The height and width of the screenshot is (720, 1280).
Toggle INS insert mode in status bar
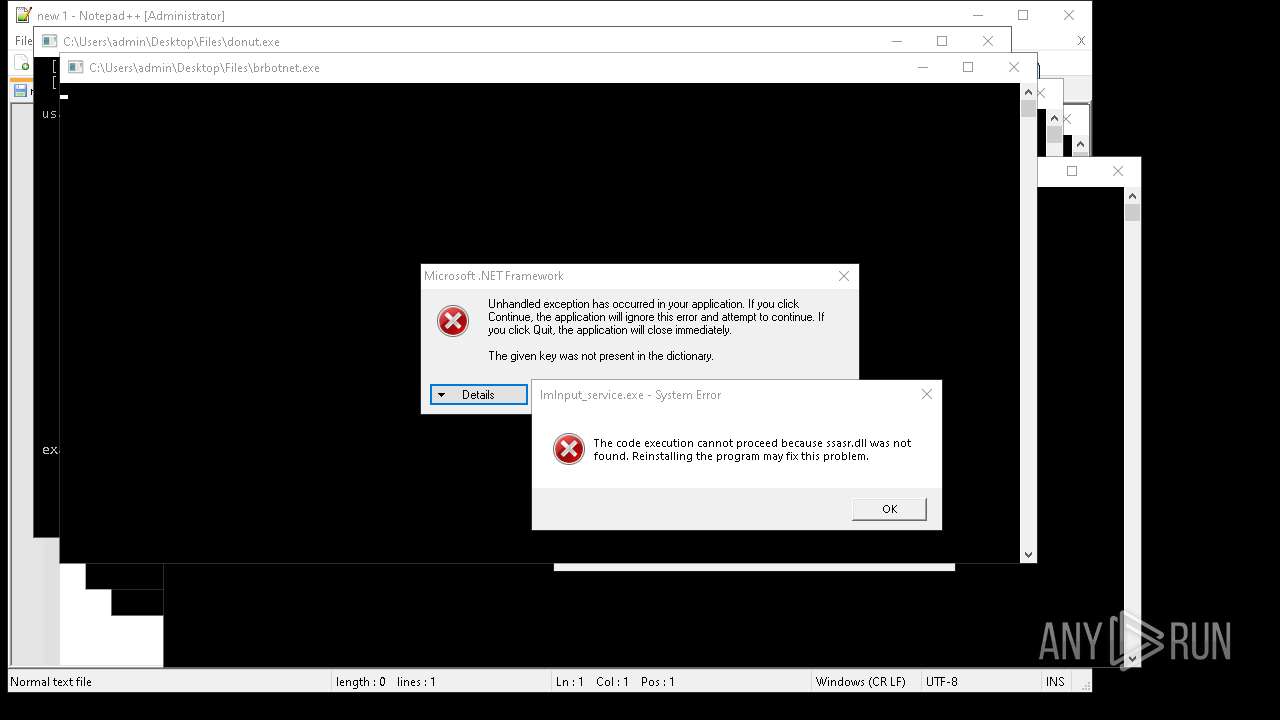pyautogui.click(x=1055, y=682)
